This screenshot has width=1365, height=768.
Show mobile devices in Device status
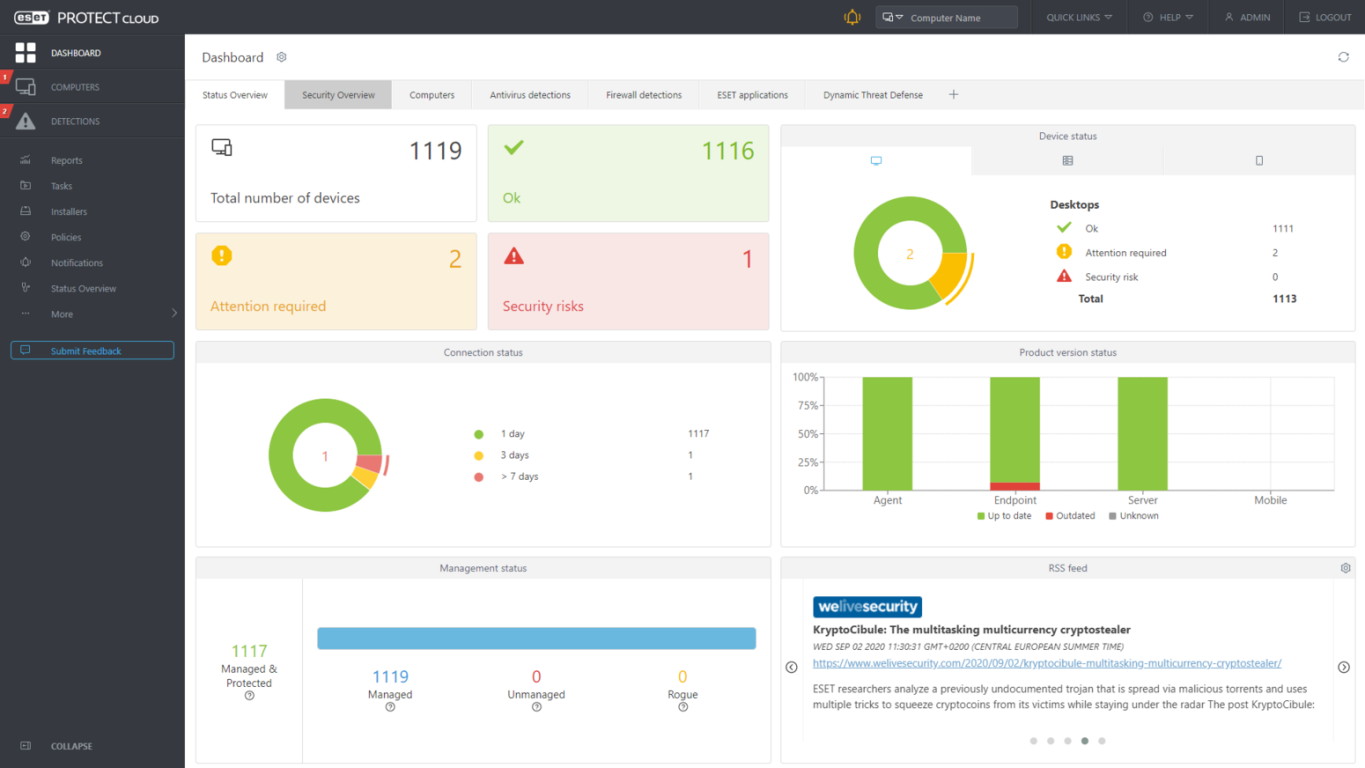1259,161
